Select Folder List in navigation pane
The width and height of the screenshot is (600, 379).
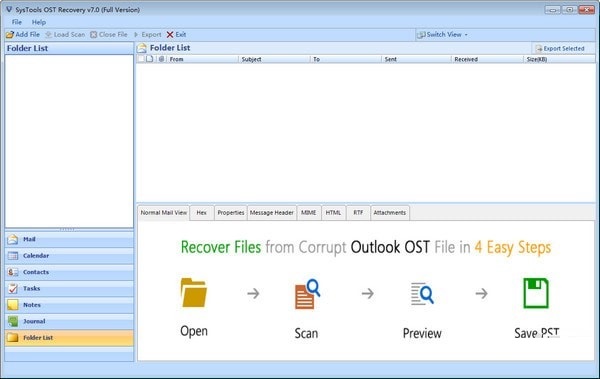(69, 338)
